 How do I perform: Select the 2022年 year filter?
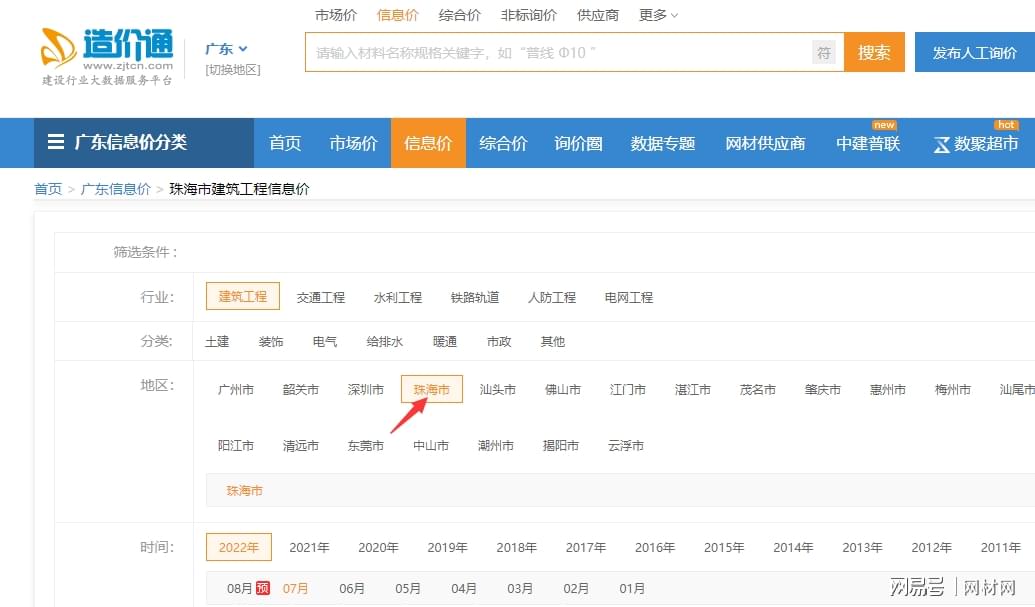point(239,547)
